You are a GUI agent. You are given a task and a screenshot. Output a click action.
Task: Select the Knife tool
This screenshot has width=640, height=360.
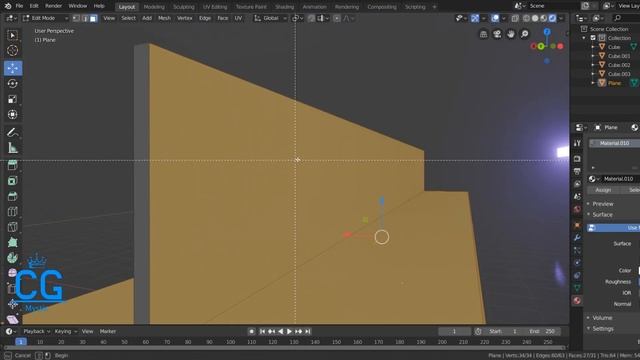(x=13, y=227)
